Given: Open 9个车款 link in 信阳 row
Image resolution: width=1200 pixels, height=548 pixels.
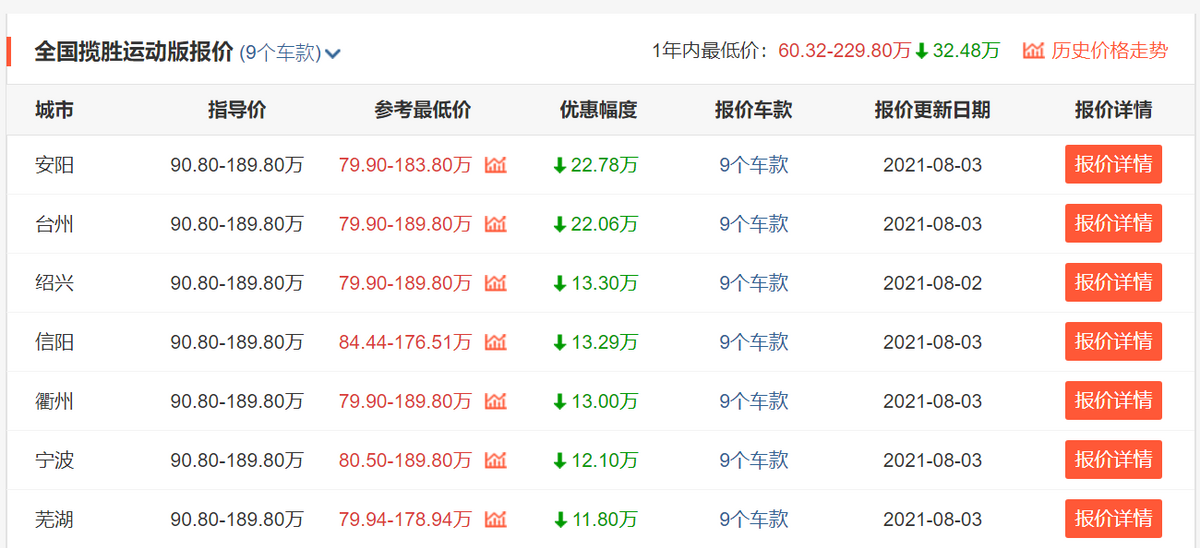Looking at the screenshot, I should tap(754, 342).
